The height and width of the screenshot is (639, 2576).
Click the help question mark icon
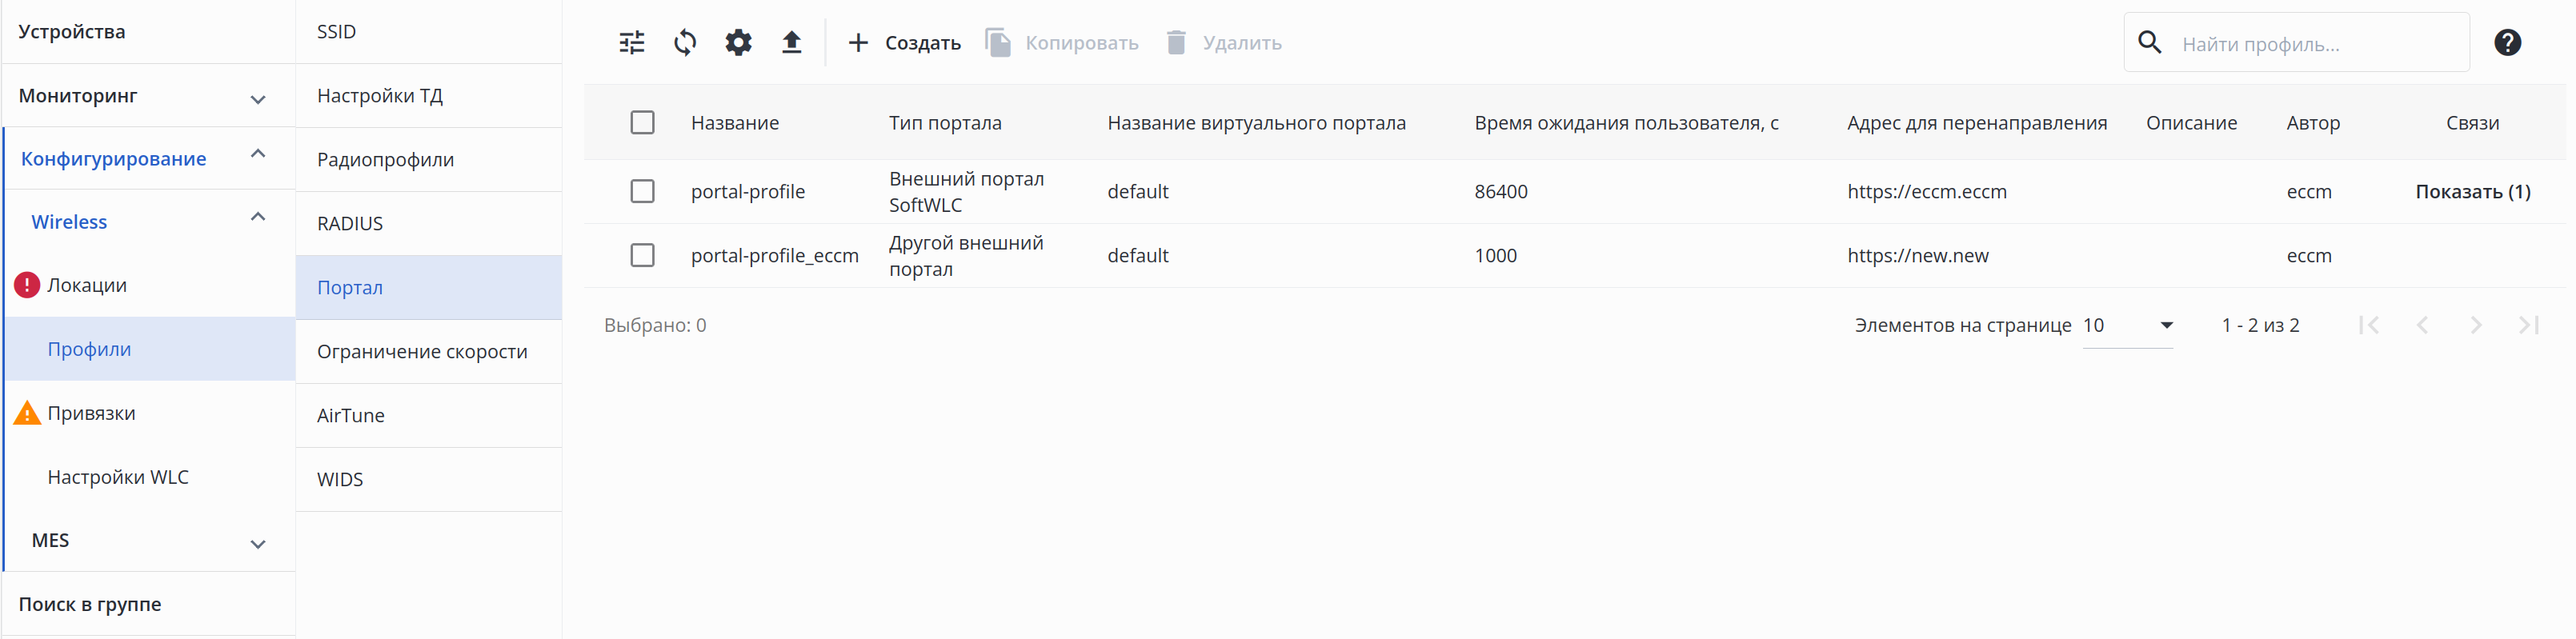(2506, 43)
